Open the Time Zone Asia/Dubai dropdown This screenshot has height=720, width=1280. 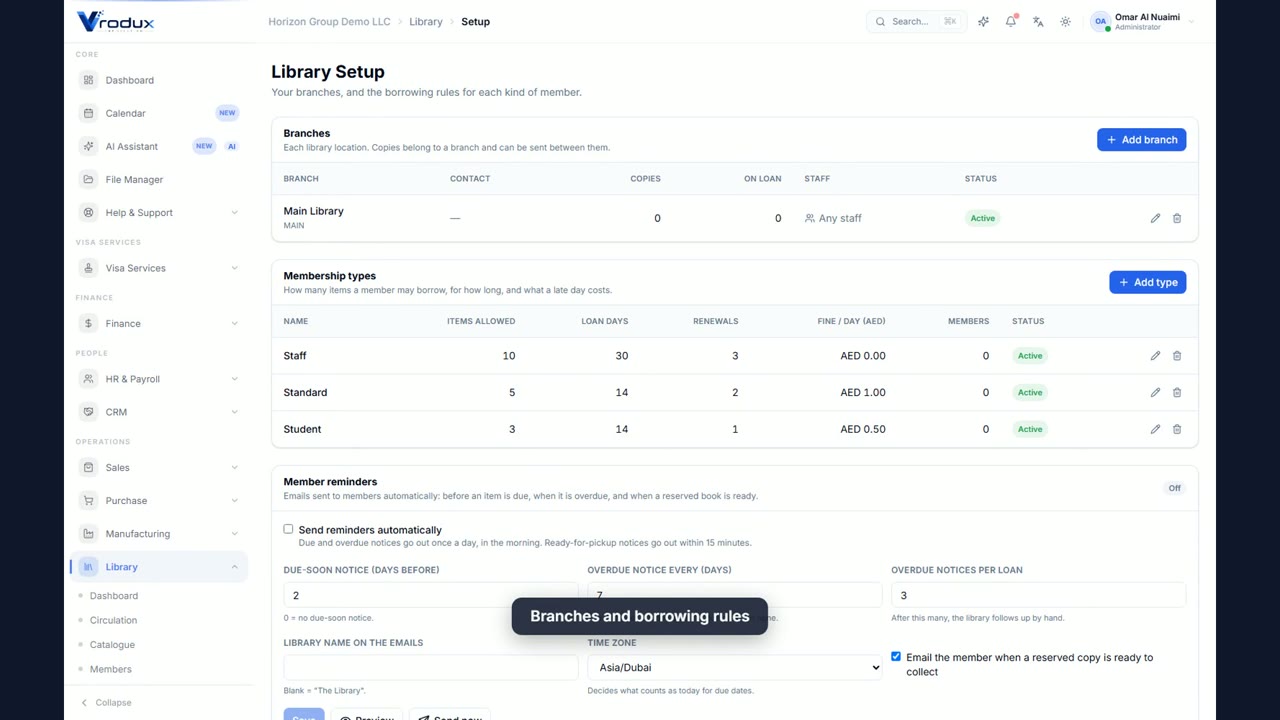click(x=734, y=667)
